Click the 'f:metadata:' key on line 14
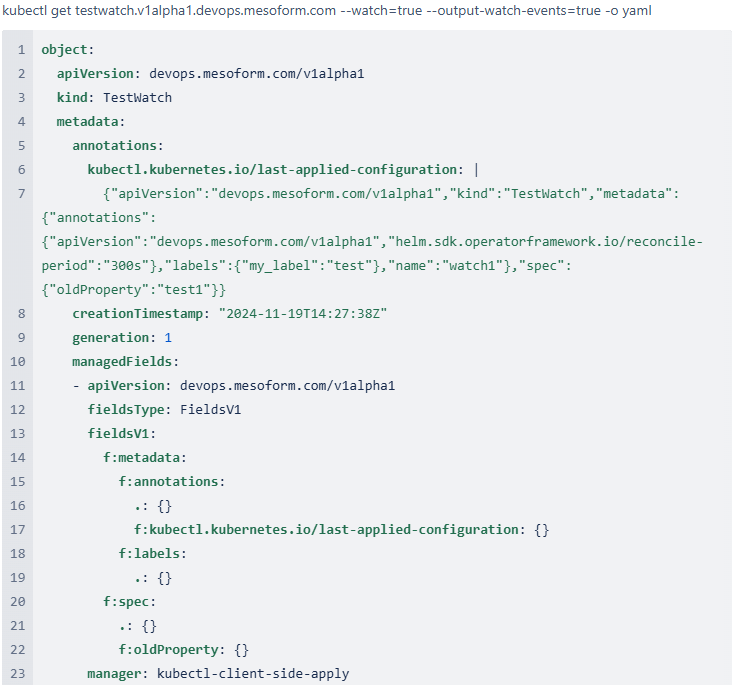The width and height of the screenshot is (733, 685). [145, 457]
